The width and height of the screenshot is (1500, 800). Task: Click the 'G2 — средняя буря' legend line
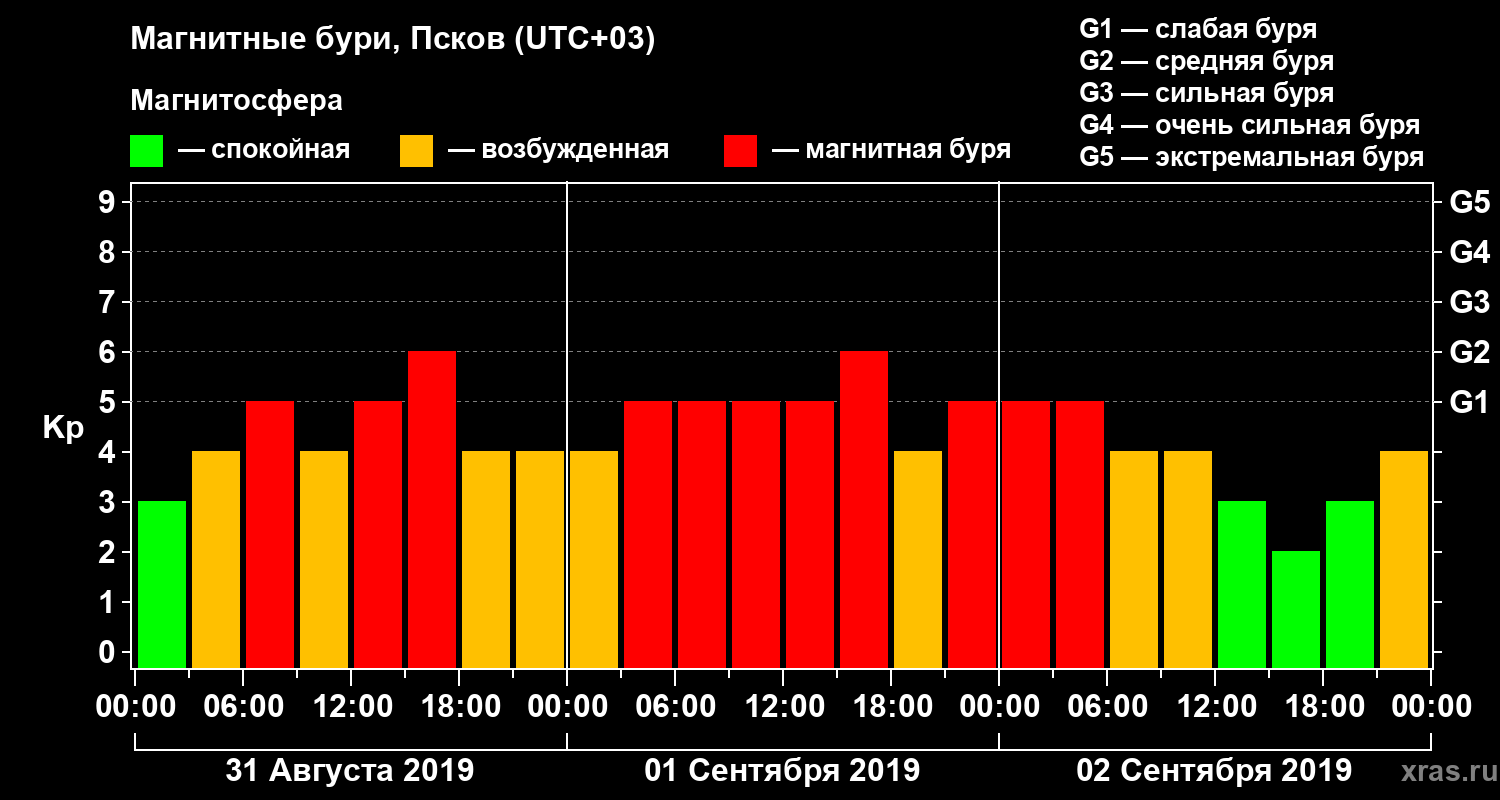pyautogui.click(x=1206, y=61)
